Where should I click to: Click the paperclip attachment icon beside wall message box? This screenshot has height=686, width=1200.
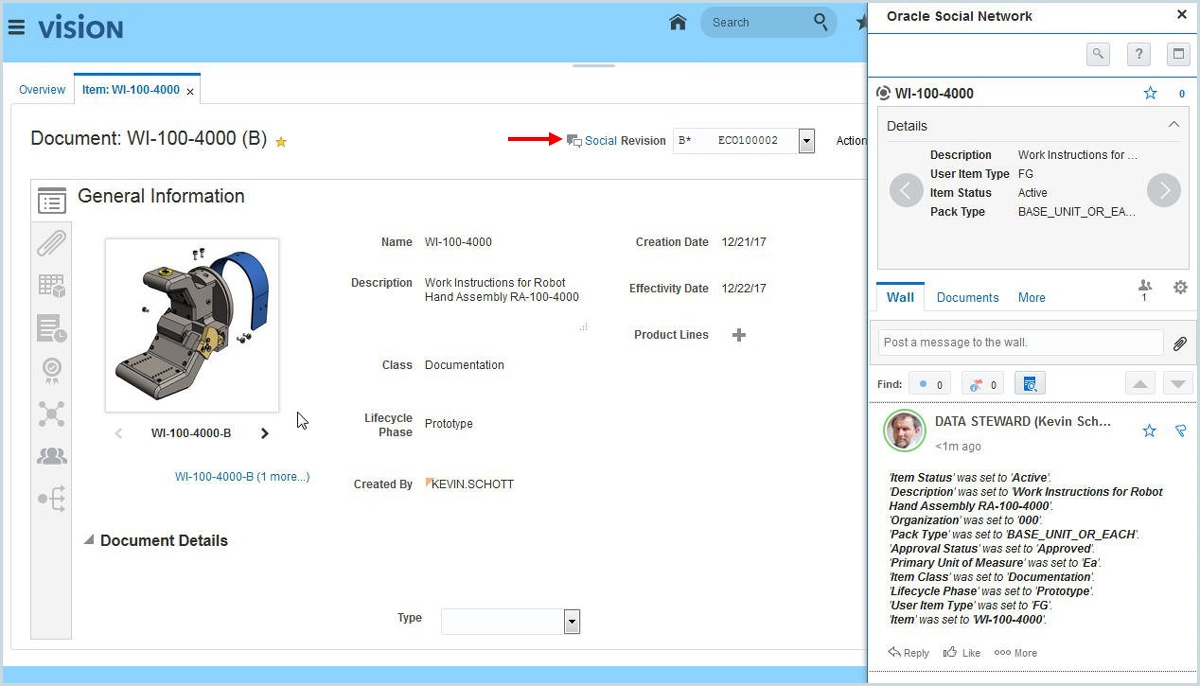pos(1180,343)
